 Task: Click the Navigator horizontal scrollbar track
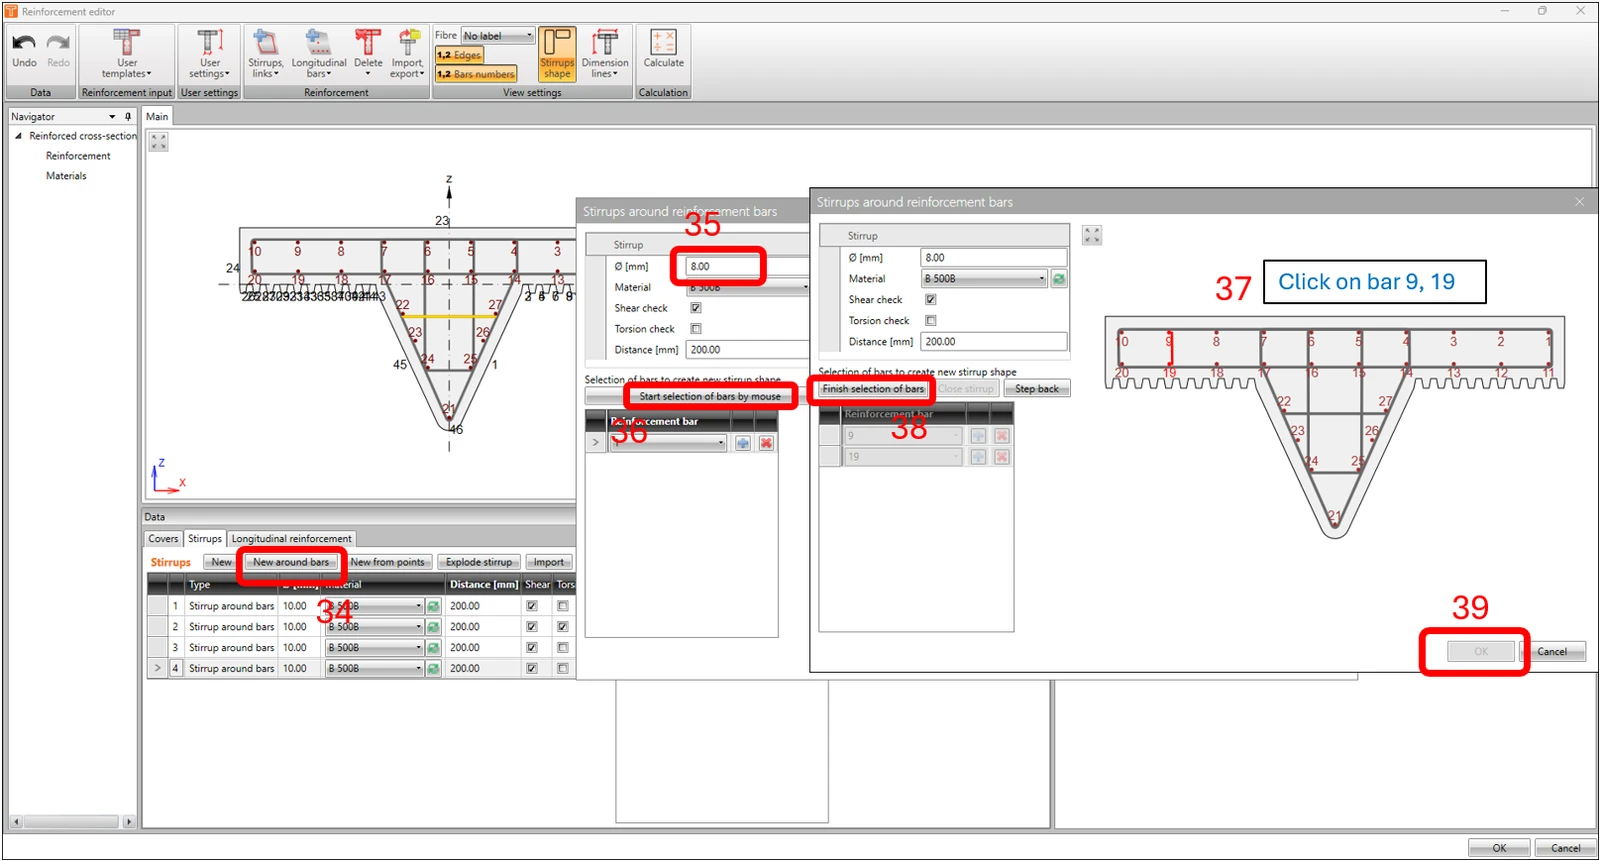click(70, 822)
